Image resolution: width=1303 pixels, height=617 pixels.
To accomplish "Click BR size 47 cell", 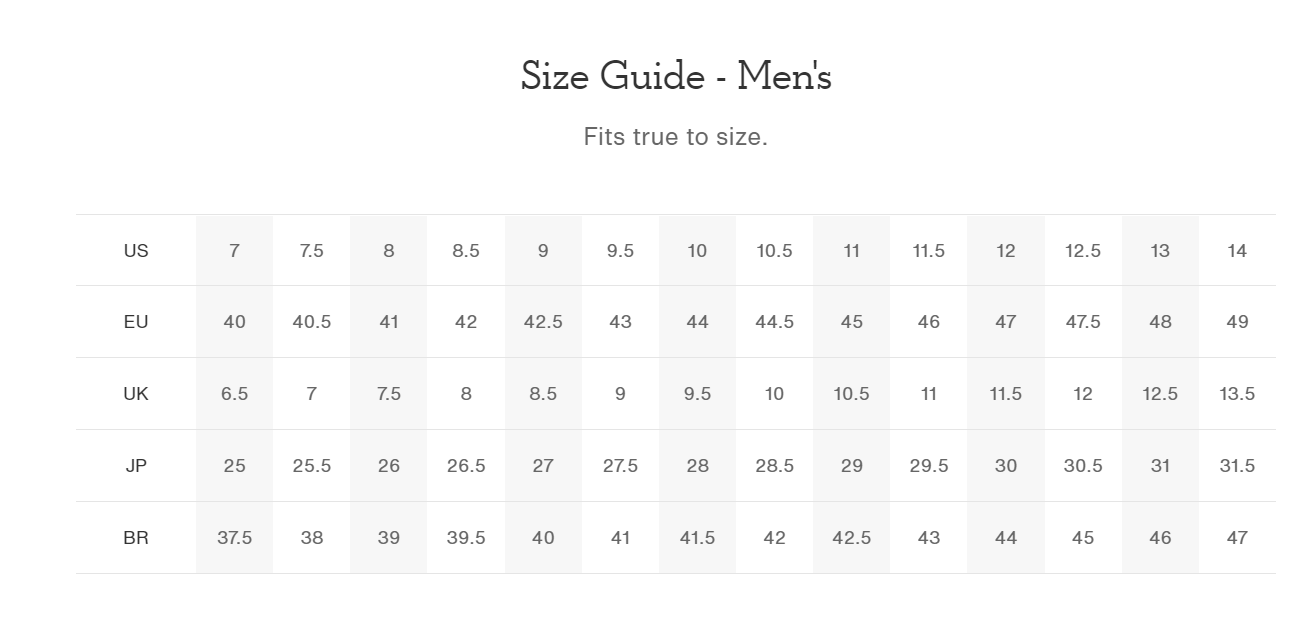I will (1237, 538).
